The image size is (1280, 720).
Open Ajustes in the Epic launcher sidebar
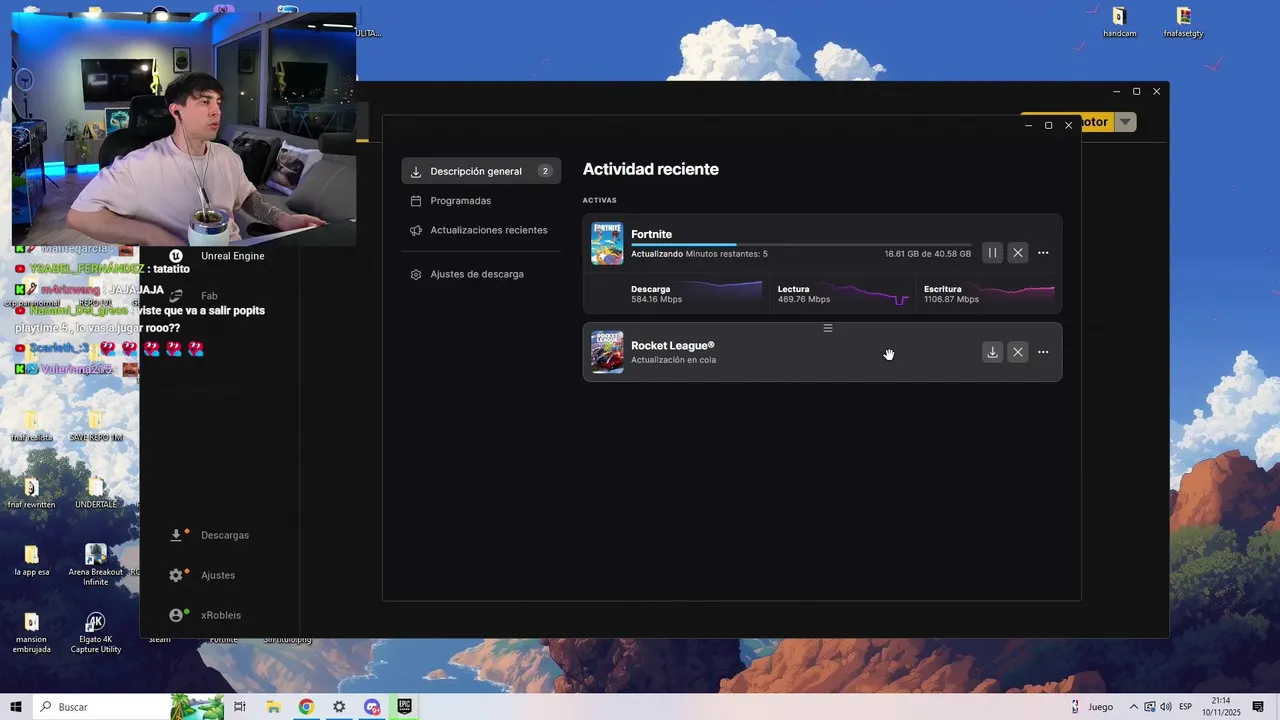click(204, 575)
